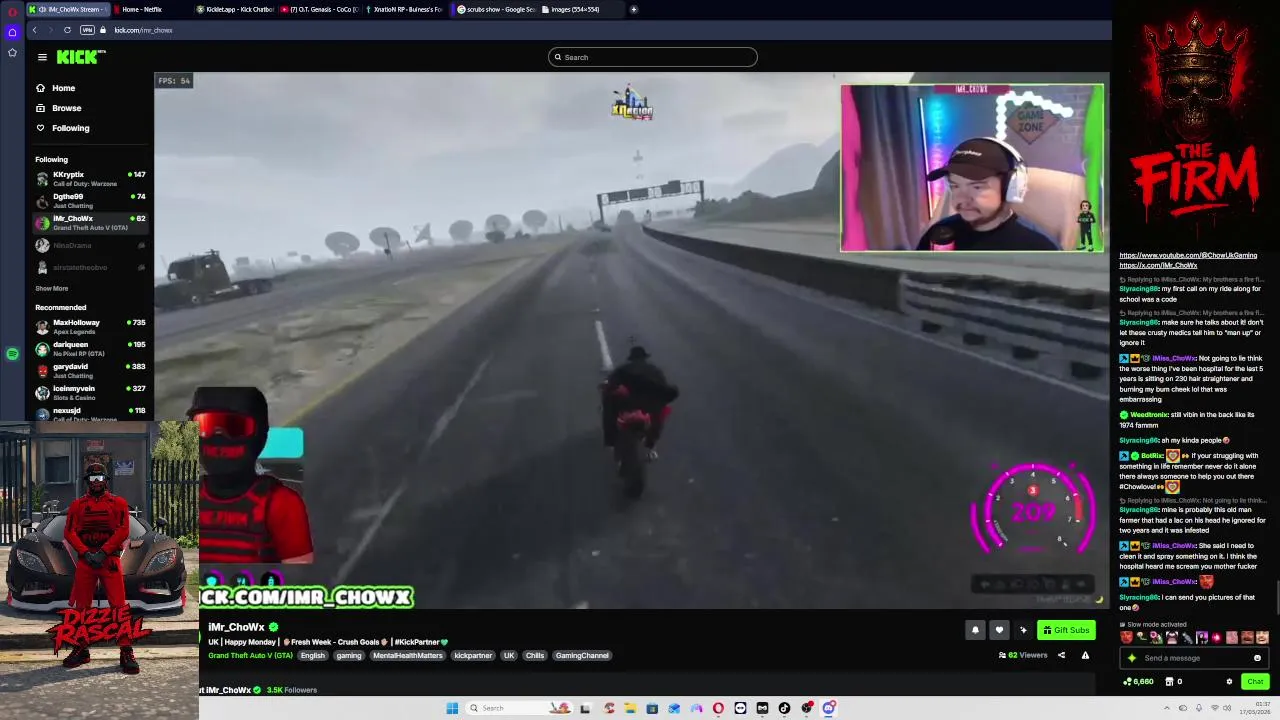Open the emote picker smiley icon
The height and width of the screenshot is (720, 1280).
click(1257, 658)
